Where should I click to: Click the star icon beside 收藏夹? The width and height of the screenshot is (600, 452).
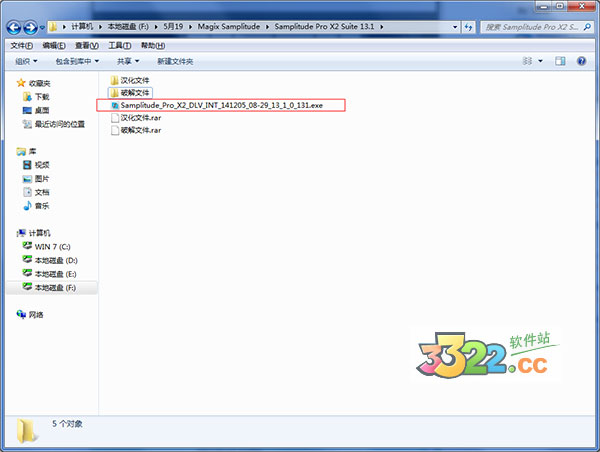click(21, 83)
